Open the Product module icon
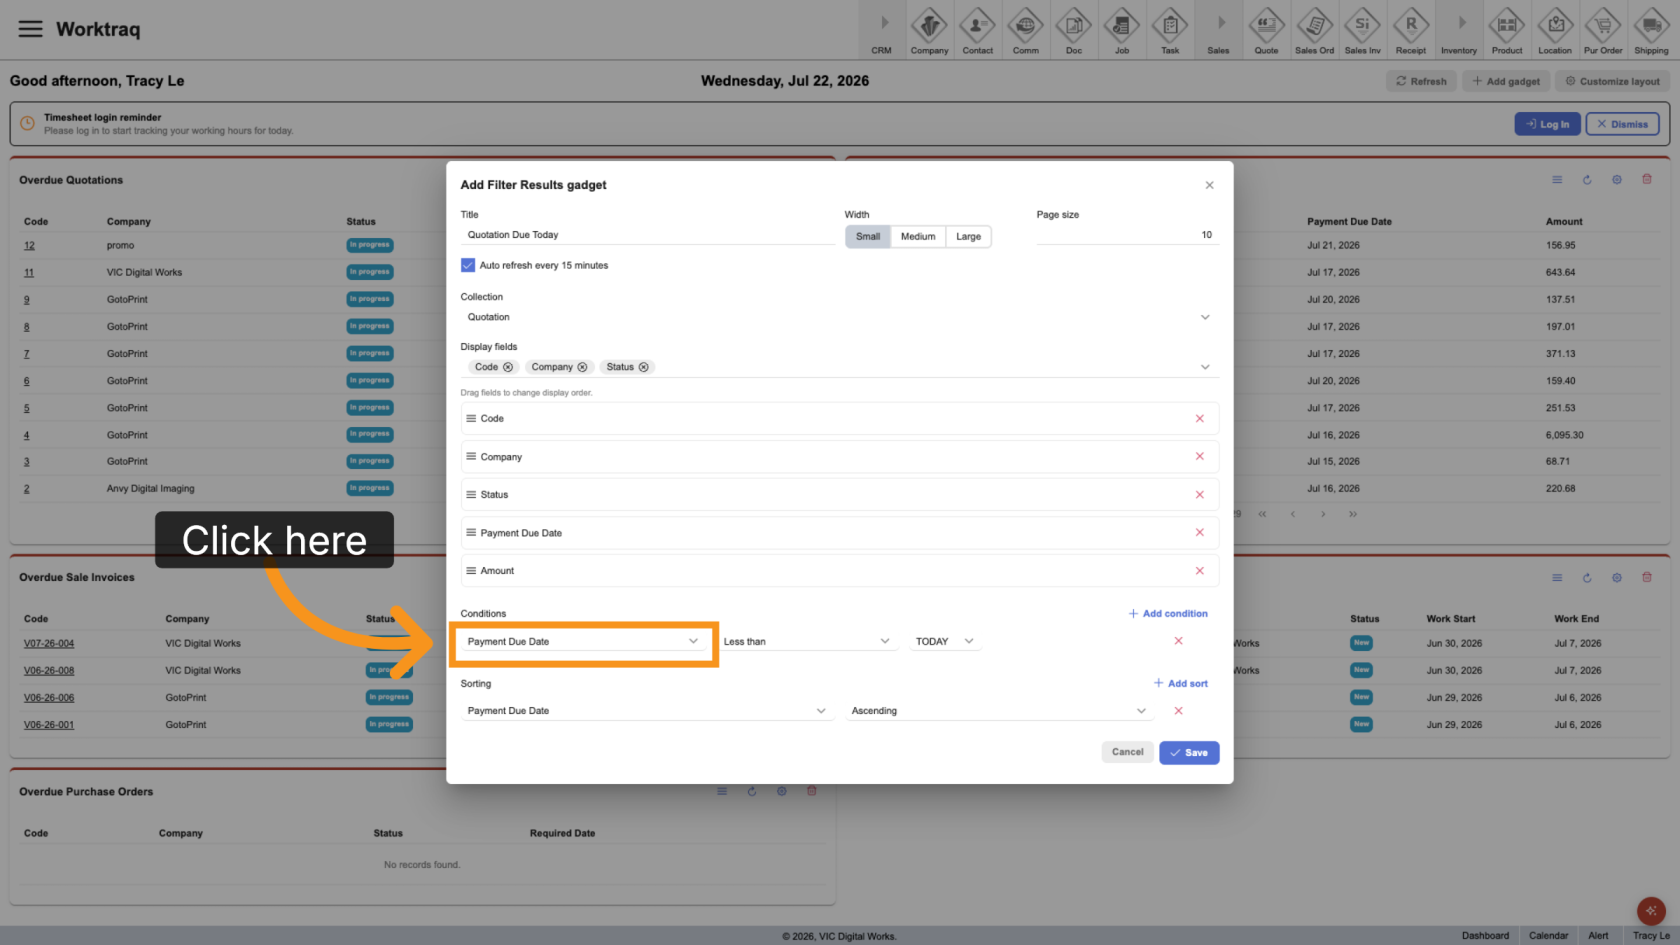1680x945 pixels. point(1506,30)
